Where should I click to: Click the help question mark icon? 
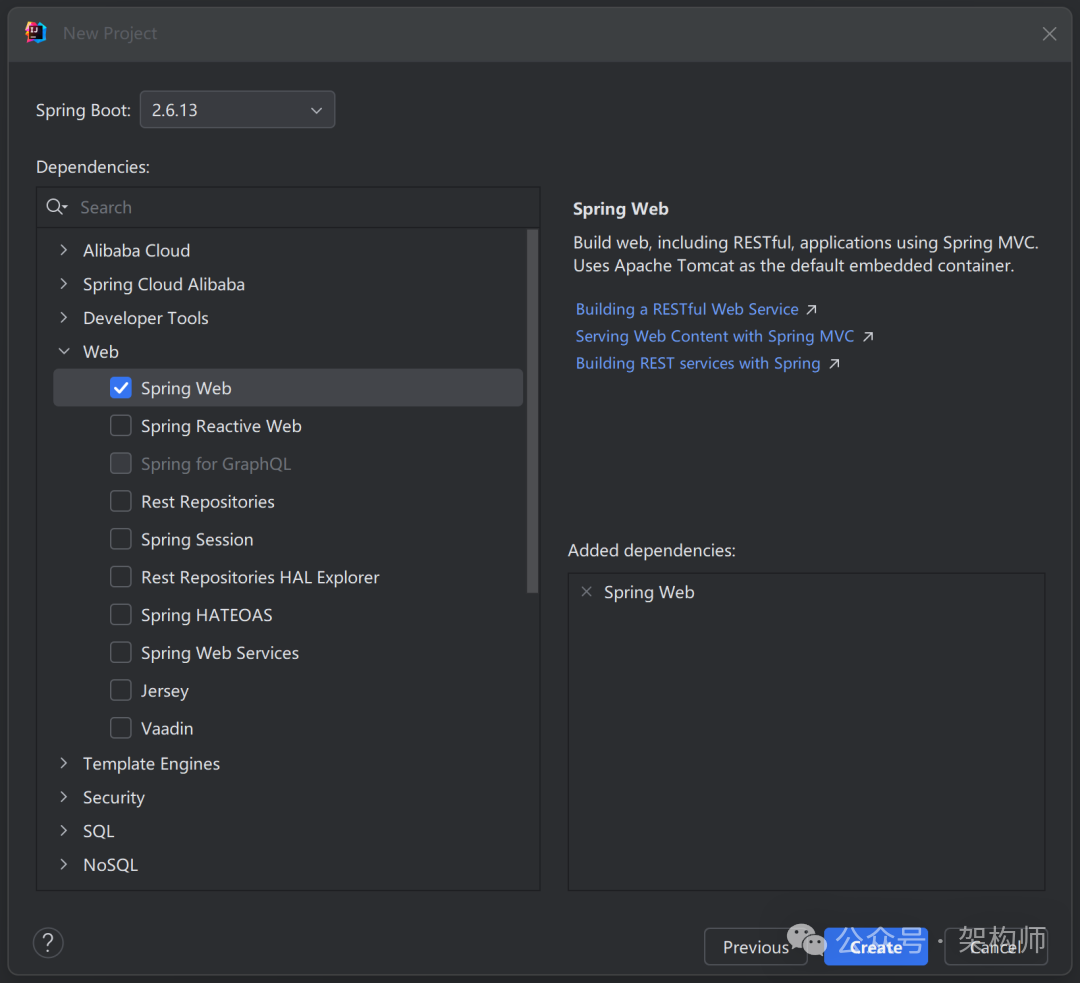tap(48, 942)
